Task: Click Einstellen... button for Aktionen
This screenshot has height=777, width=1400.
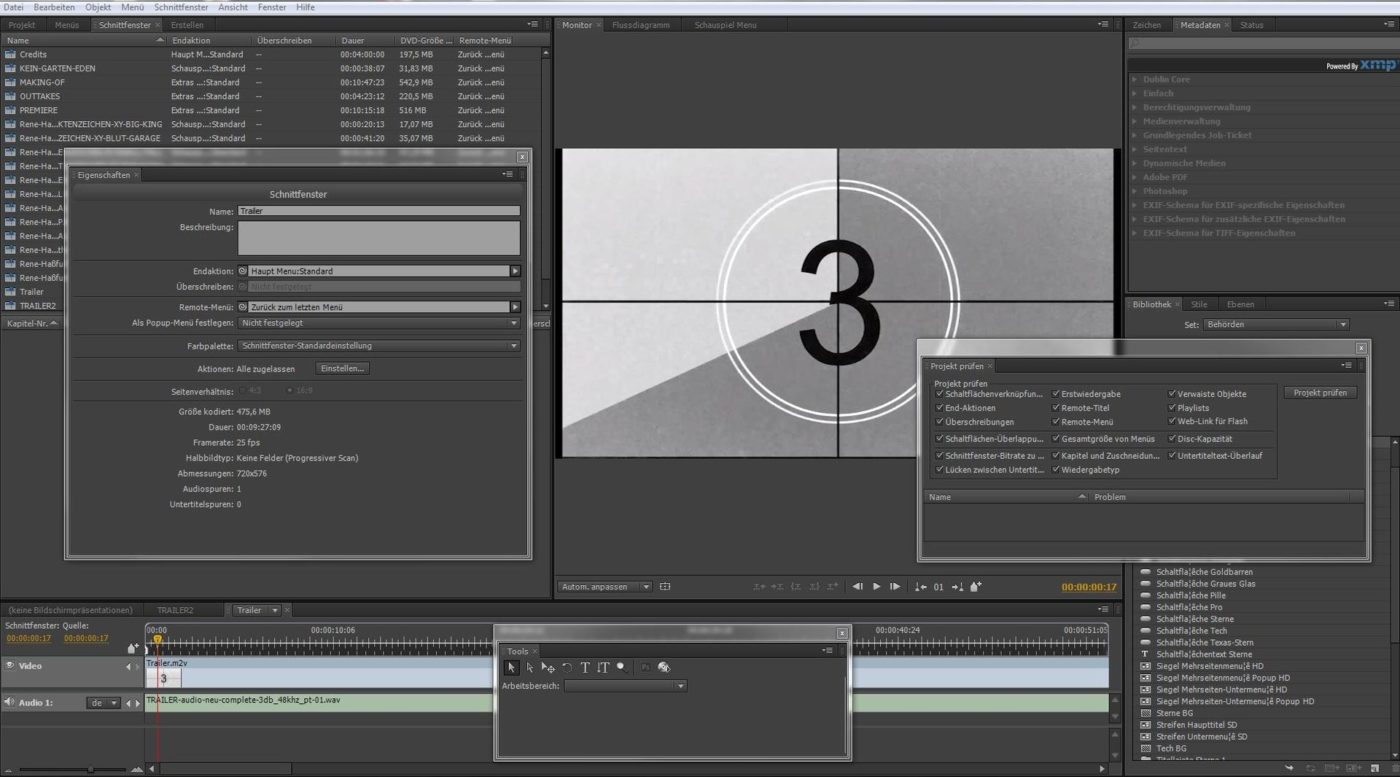Action: (343, 368)
